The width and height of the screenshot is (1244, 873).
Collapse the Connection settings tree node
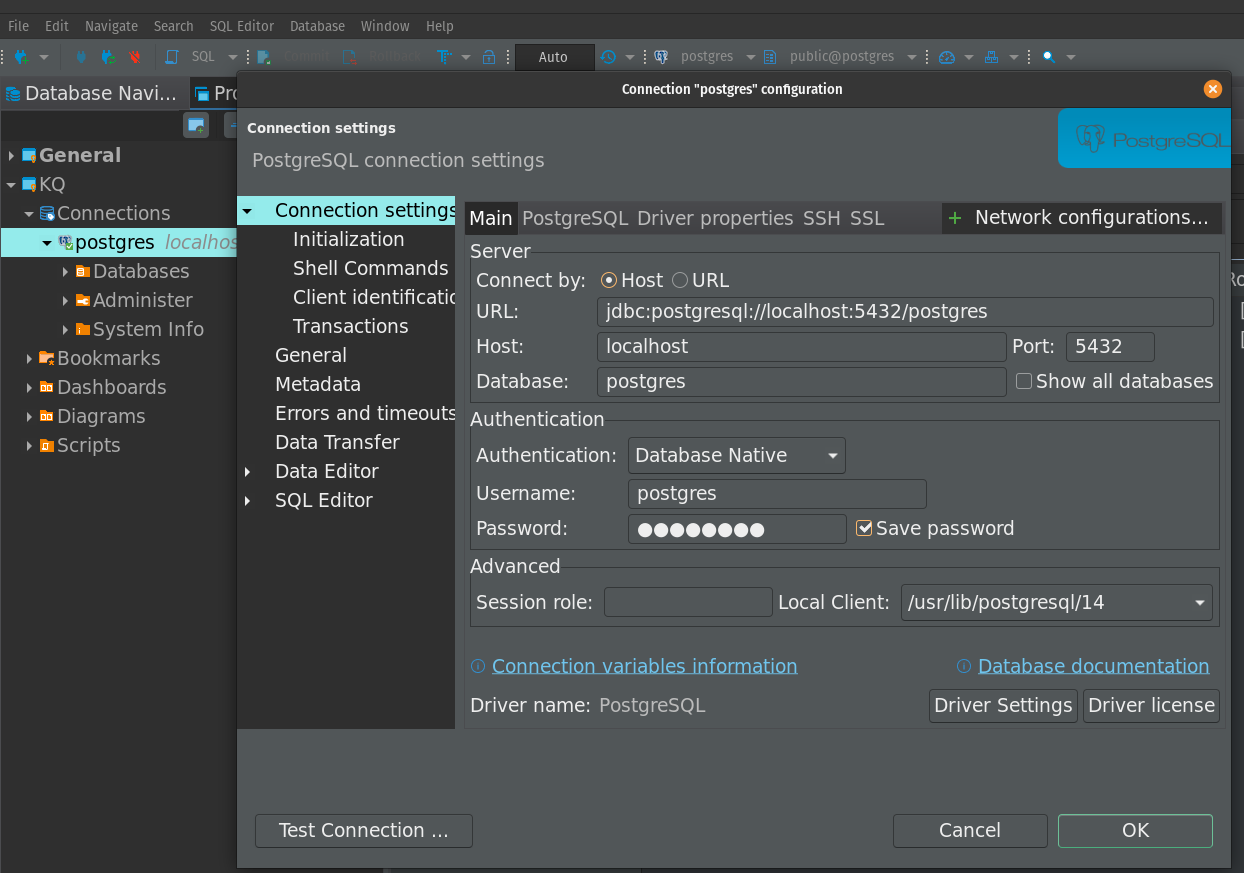point(248,211)
